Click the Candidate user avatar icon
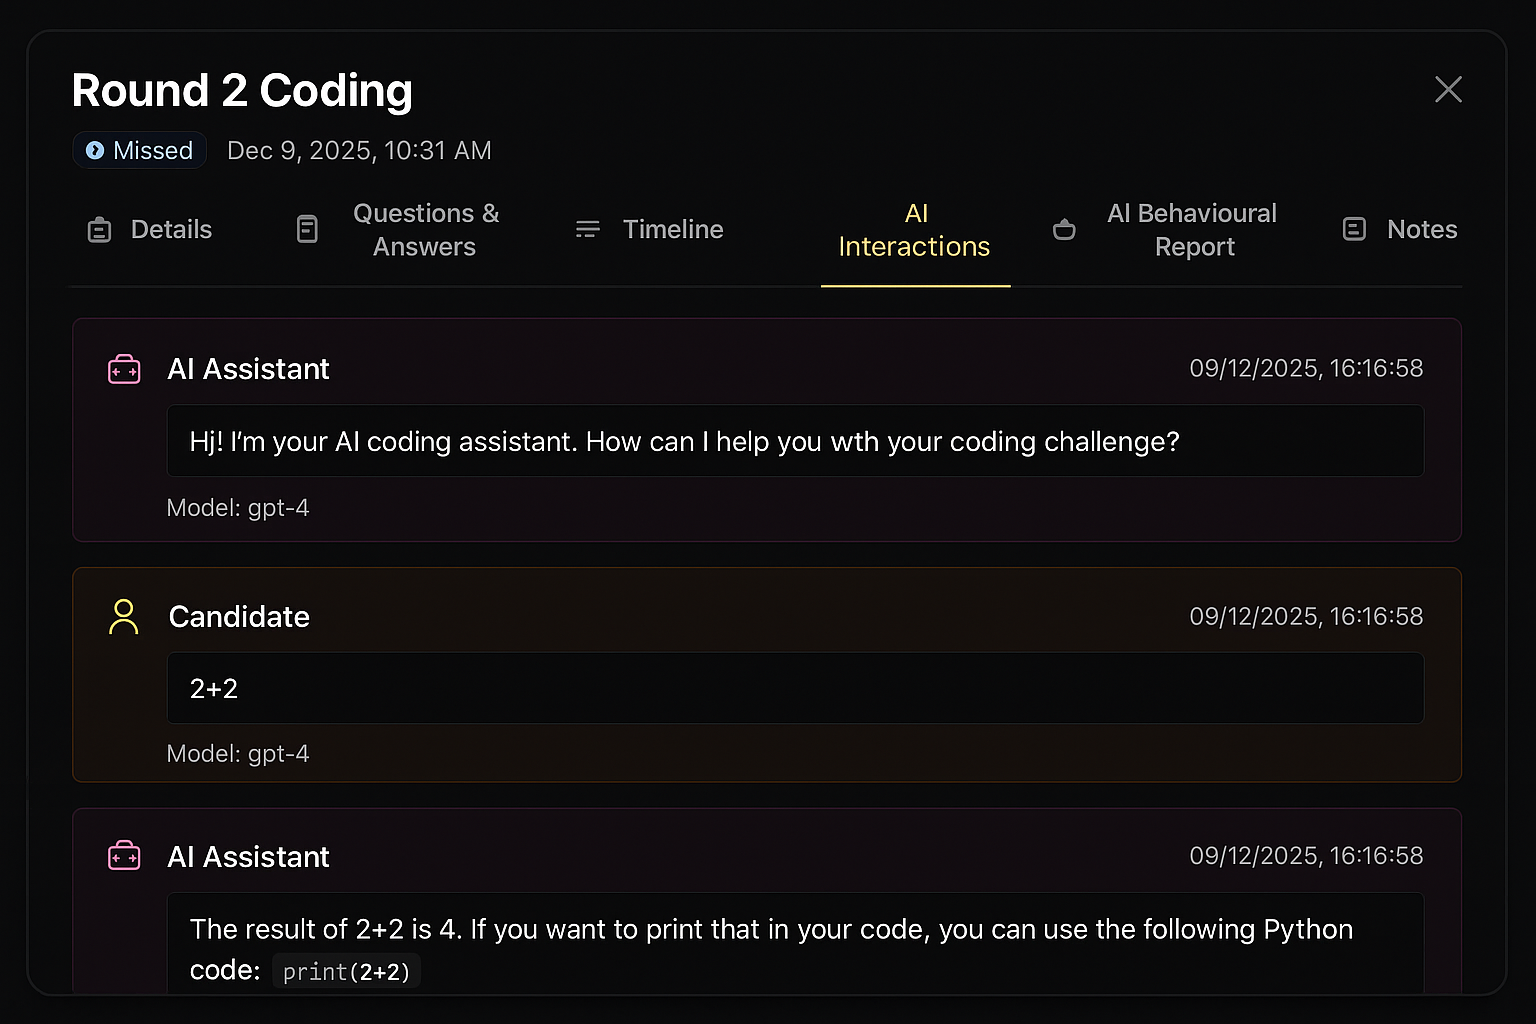The height and width of the screenshot is (1024, 1536). coord(124,617)
